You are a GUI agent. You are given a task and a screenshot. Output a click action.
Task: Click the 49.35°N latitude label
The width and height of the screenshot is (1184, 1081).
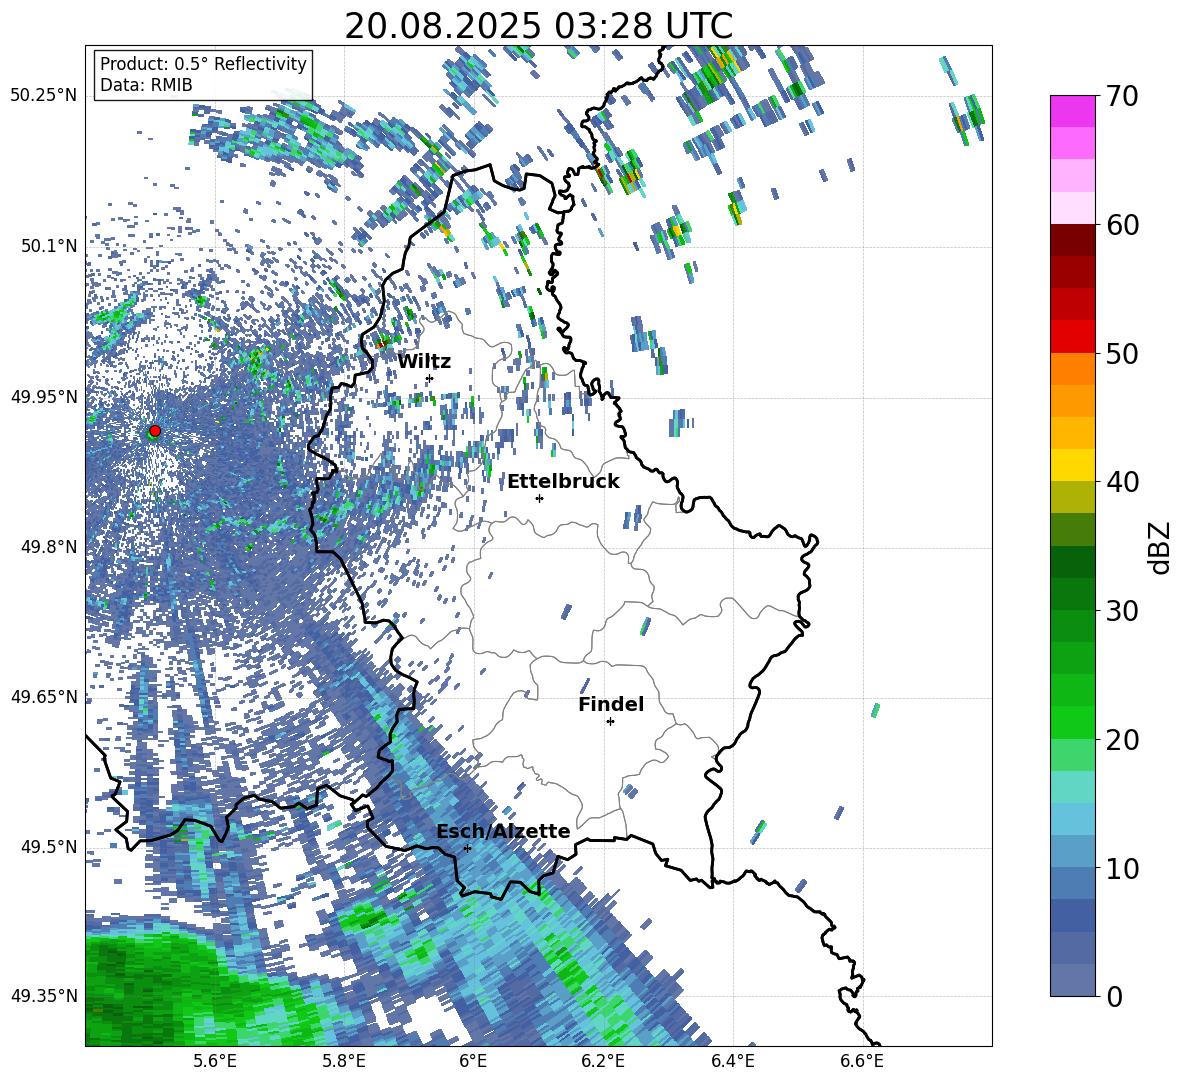coord(44,996)
